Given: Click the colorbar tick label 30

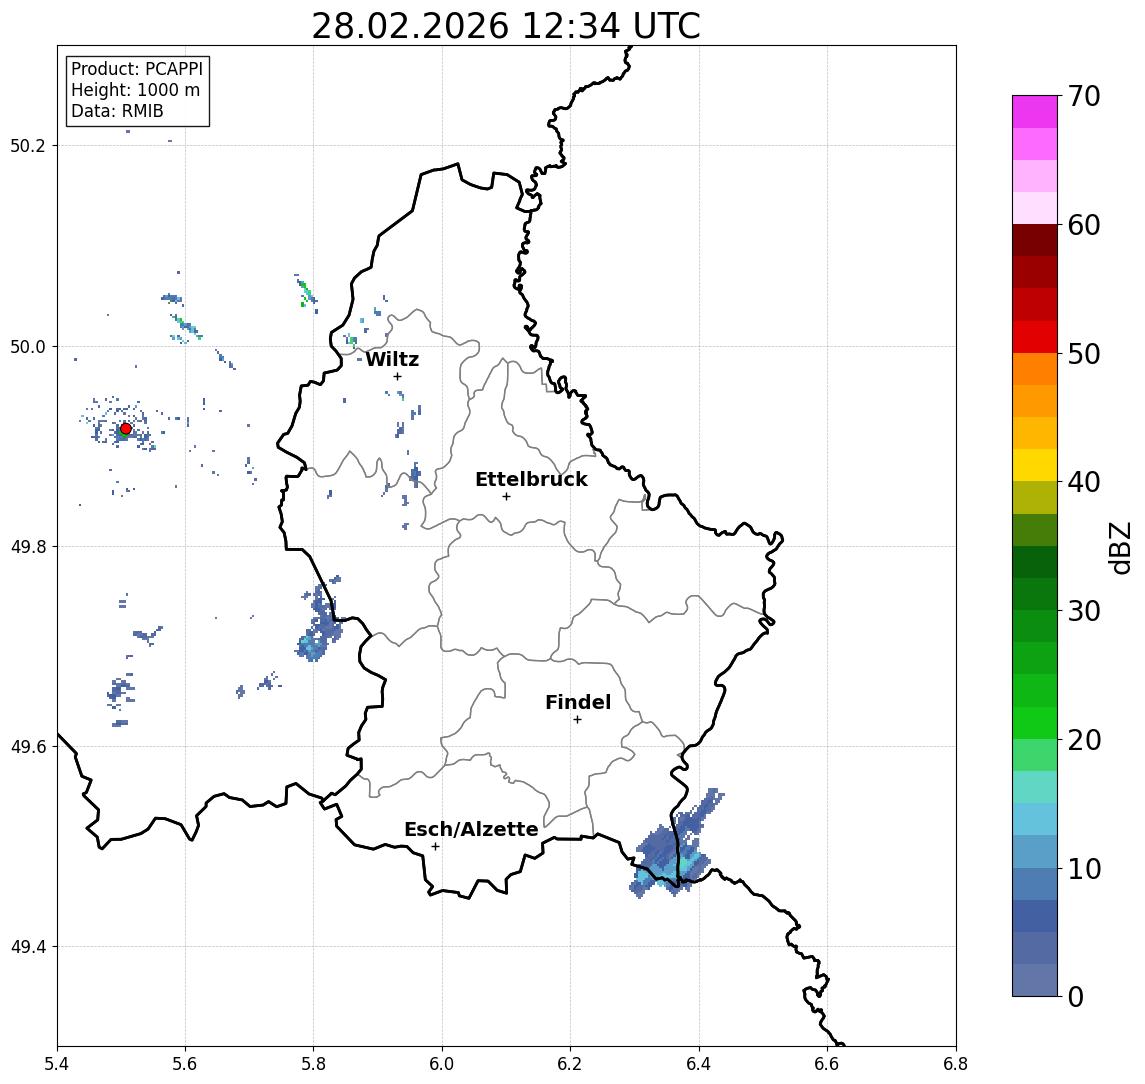Looking at the screenshot, I should pos(1084,611).
